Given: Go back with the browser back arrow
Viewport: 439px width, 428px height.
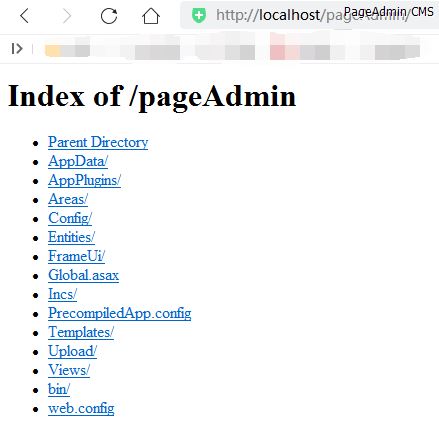Looking at the screenshot, I should pyautogui.click(x=24, y=16).
